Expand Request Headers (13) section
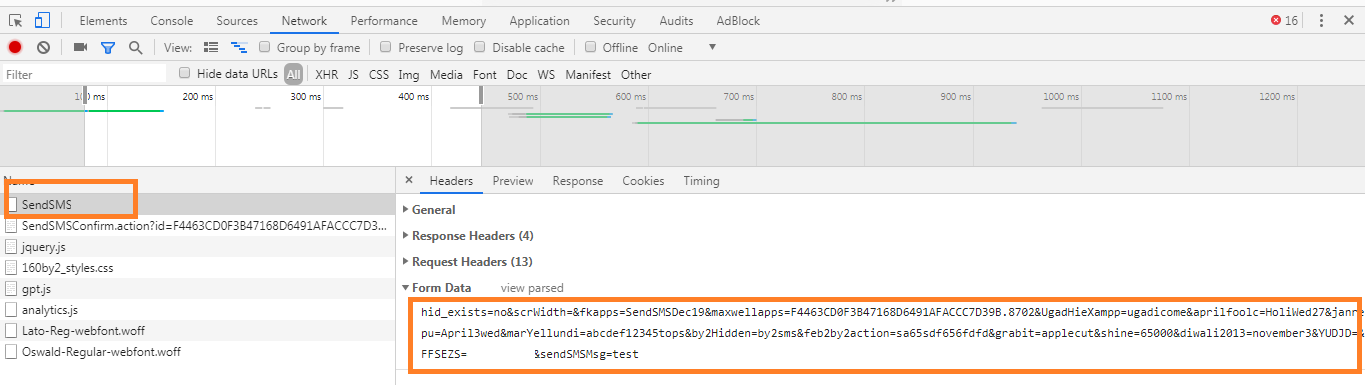1365x385 pixels. pos(467,262)
